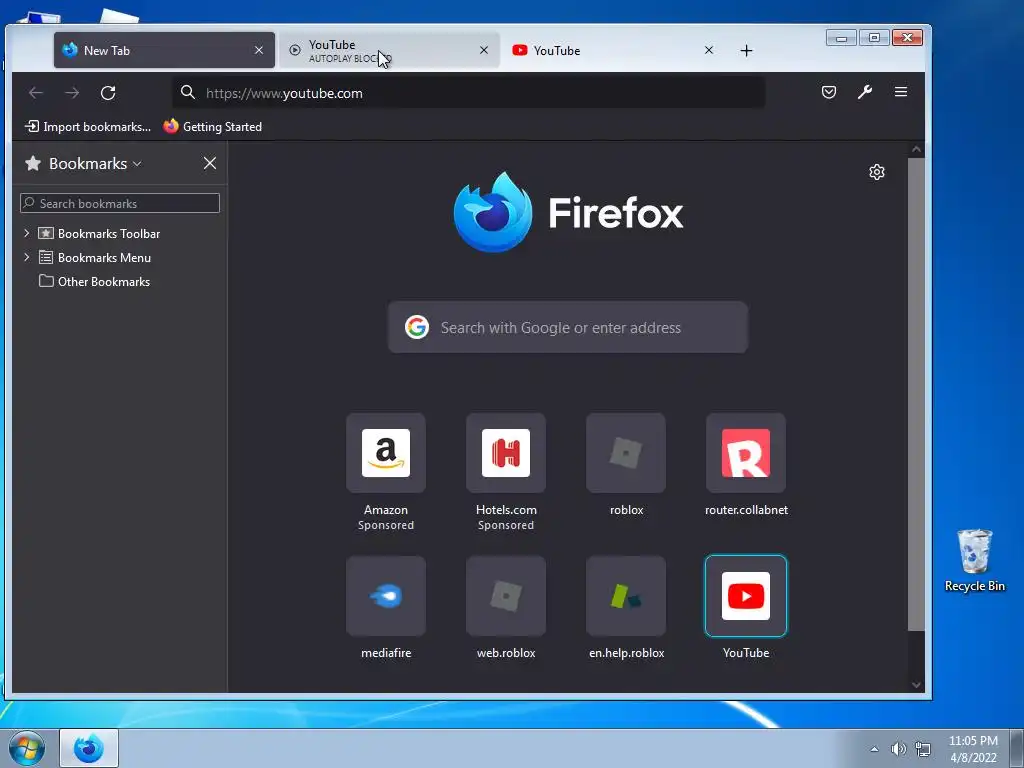Image resolution: width=1024 pixels, height=768 pixels.
Task: Click the Google G icon in search box
Action: click(417, 327)
